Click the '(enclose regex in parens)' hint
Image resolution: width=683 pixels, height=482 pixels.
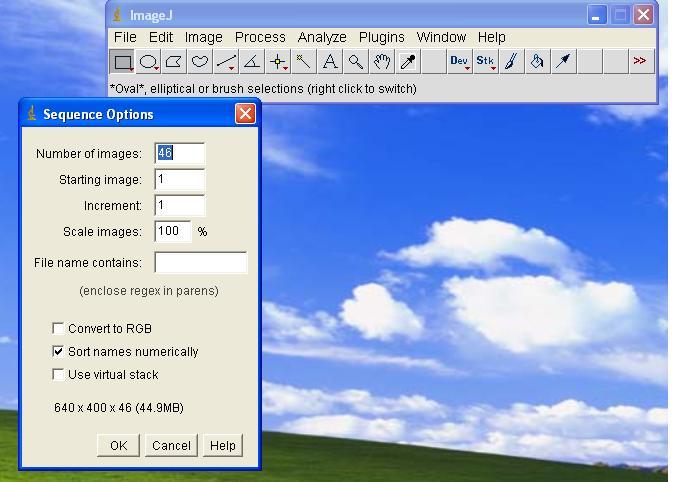[x=149, y=291]
